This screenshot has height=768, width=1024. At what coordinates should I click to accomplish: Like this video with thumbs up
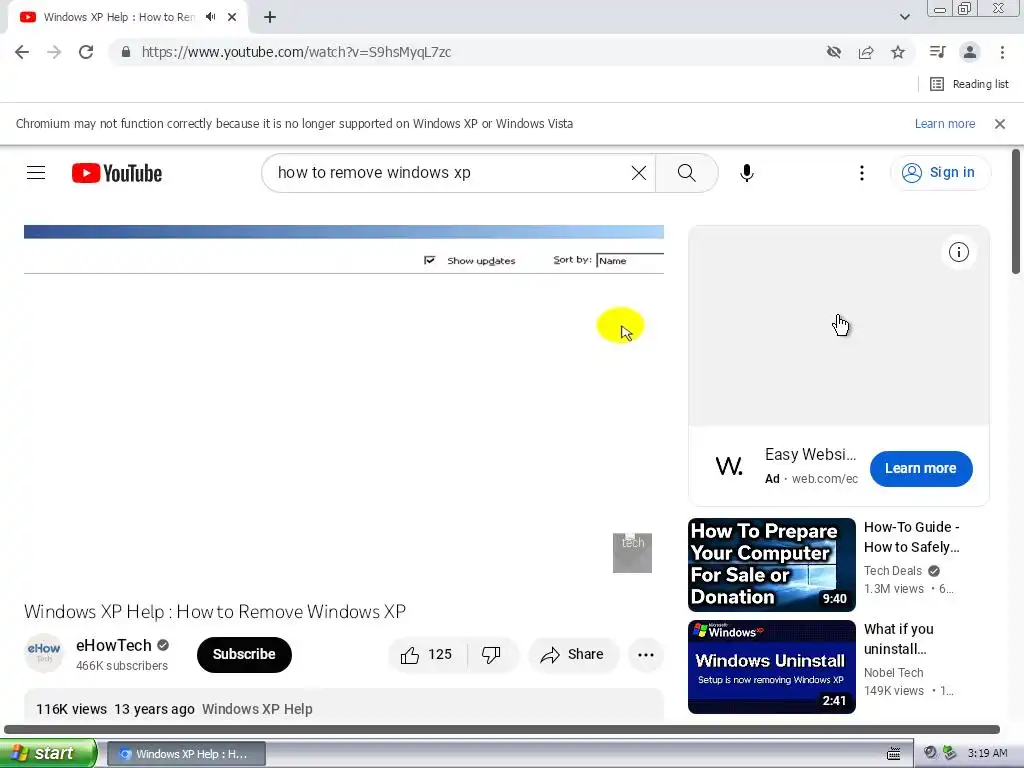tap(428, 654)
